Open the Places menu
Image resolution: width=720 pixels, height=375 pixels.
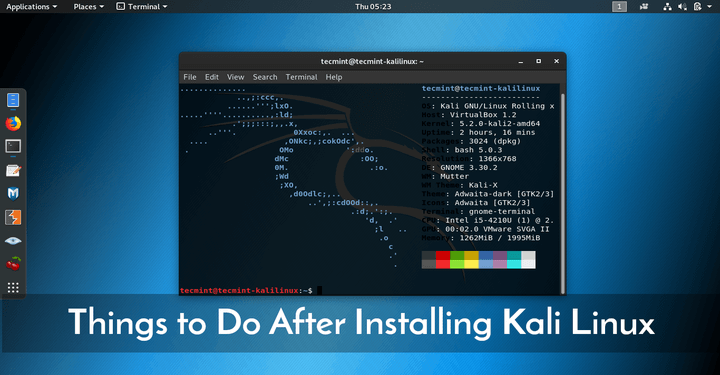tap(89, 6)
